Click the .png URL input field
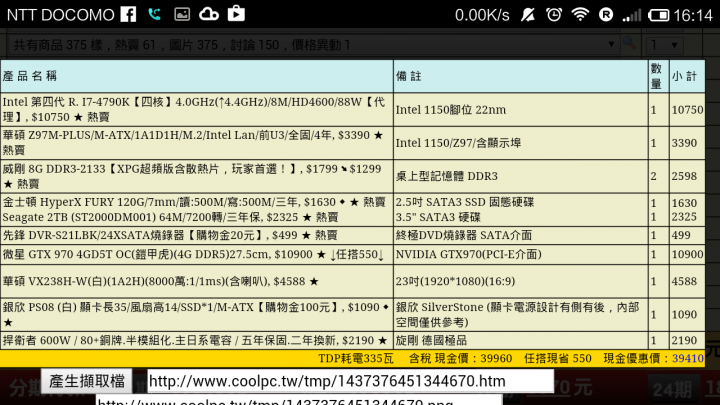720x405 pixels. point(298,400)
